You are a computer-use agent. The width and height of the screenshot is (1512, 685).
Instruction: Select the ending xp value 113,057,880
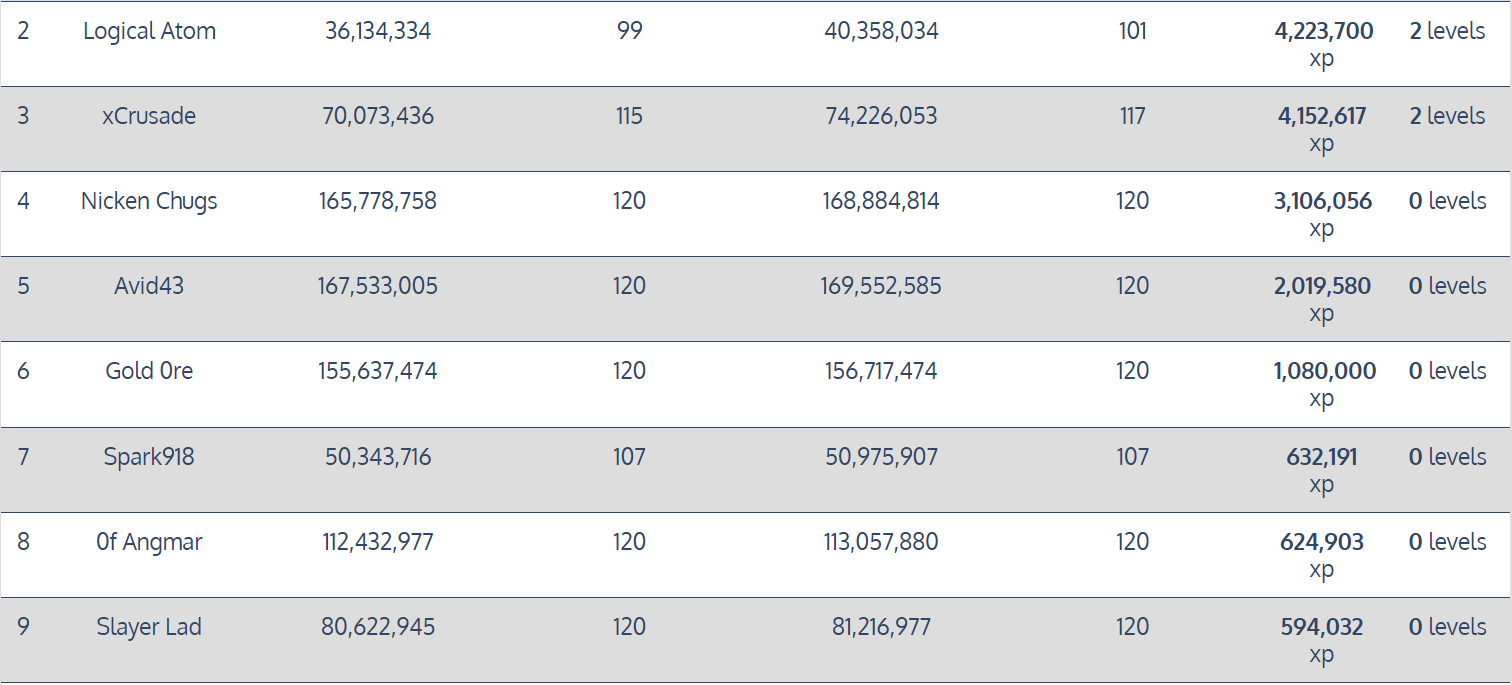click(881, 542)
